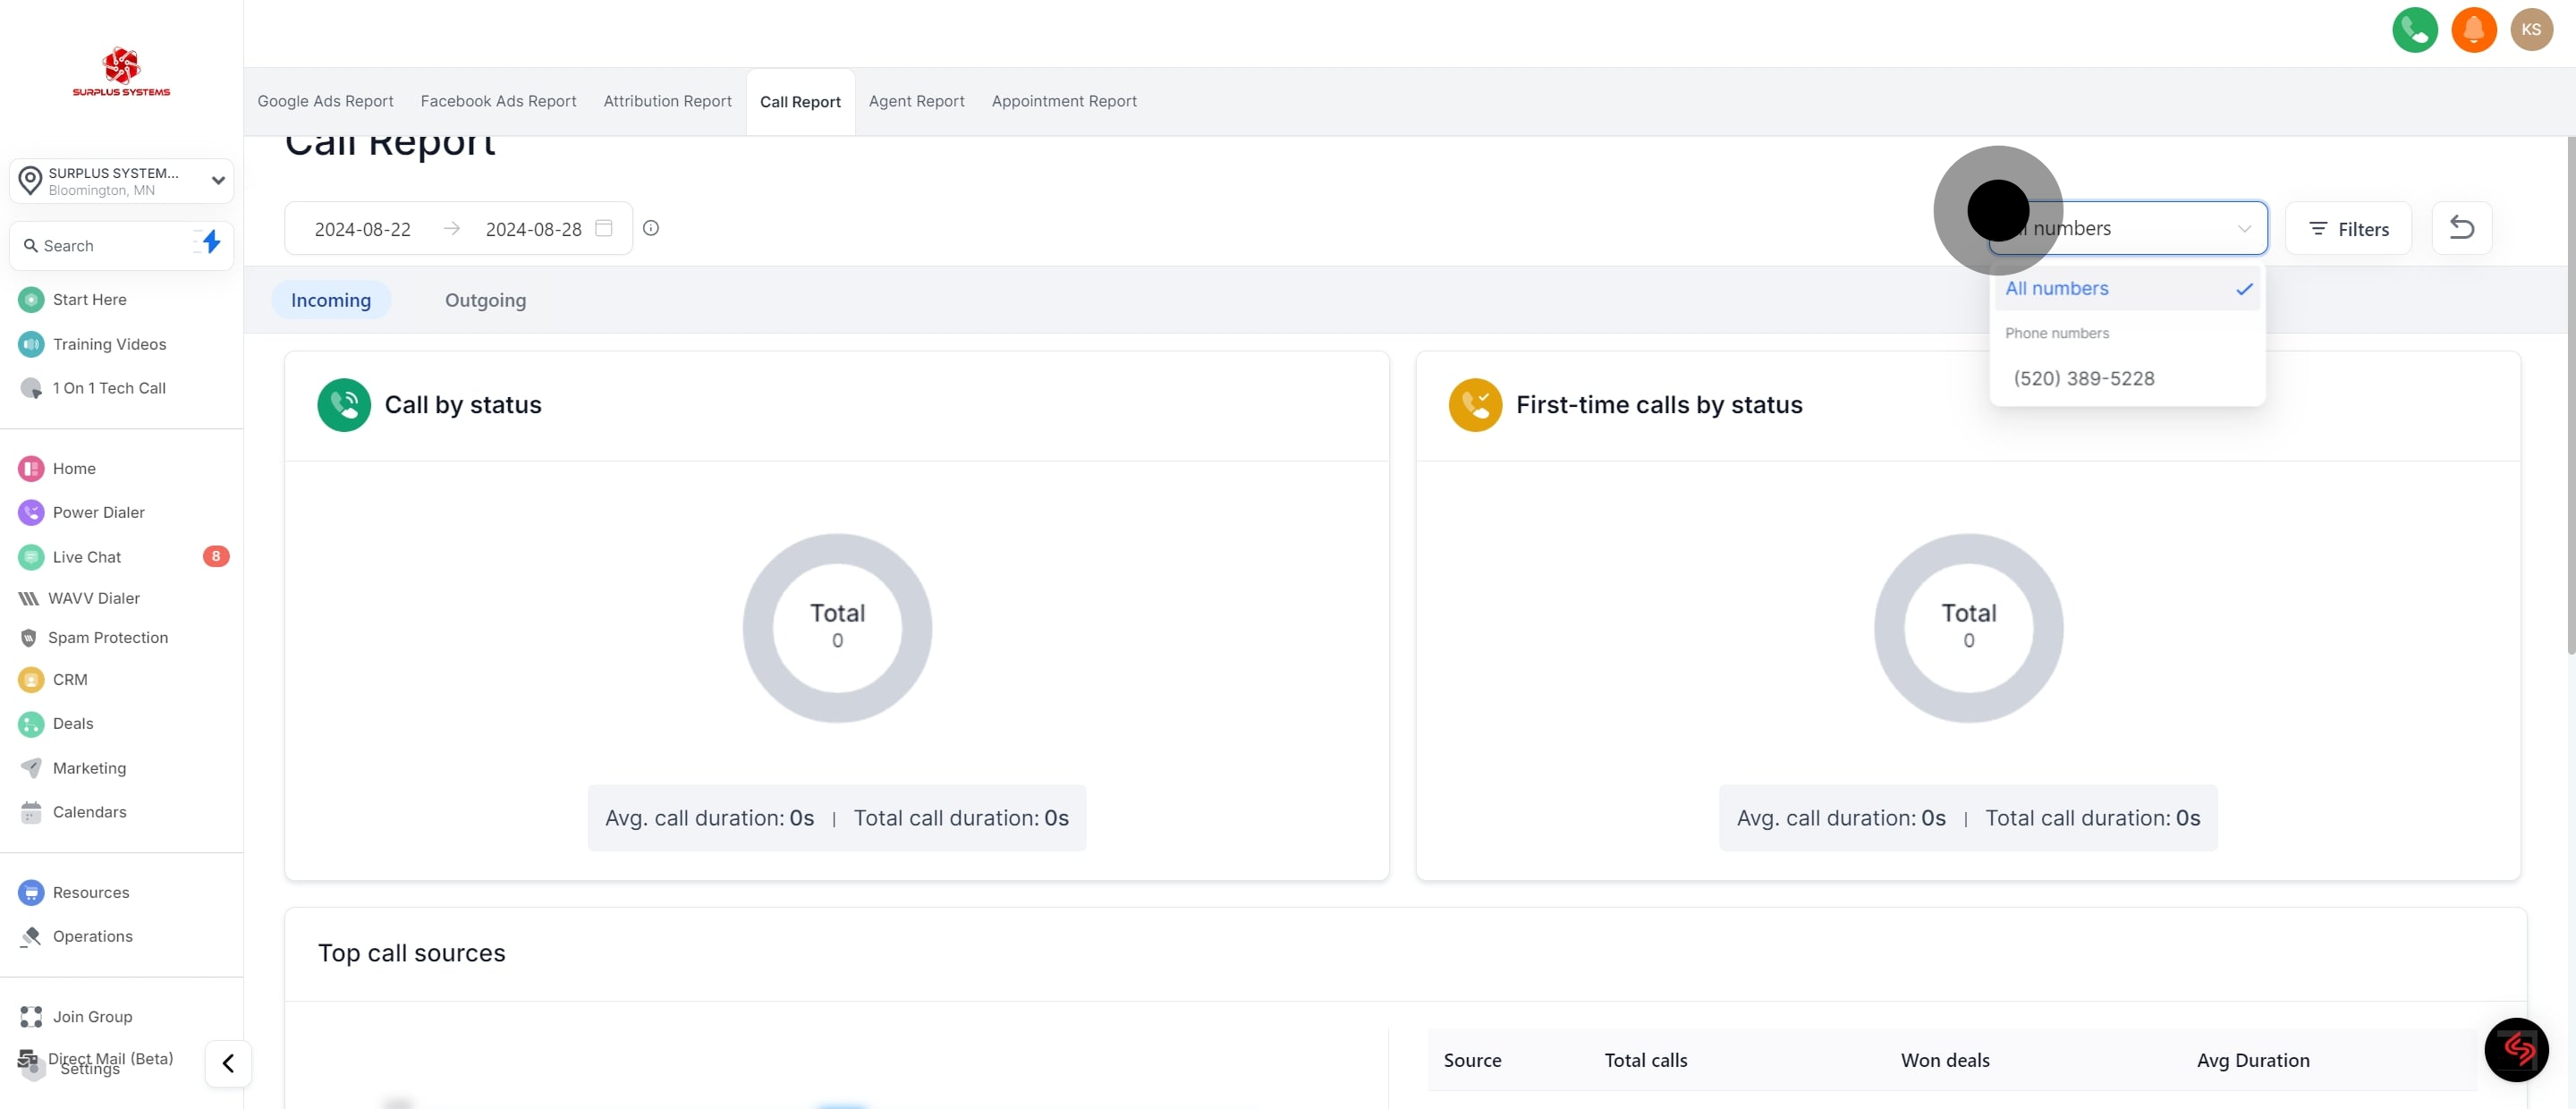Switch to Outgoing calls view
The image size is (2576, 1109).
485,300
